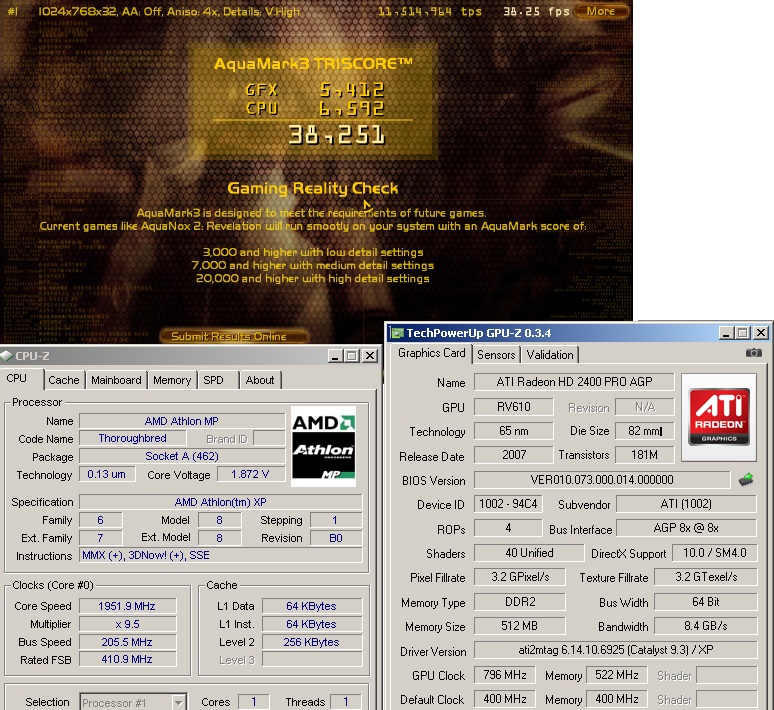Click the AquaMark3 total score 38,251
Image resolution: width=774 pixels, height=710 pixels.
click(337, 135)
